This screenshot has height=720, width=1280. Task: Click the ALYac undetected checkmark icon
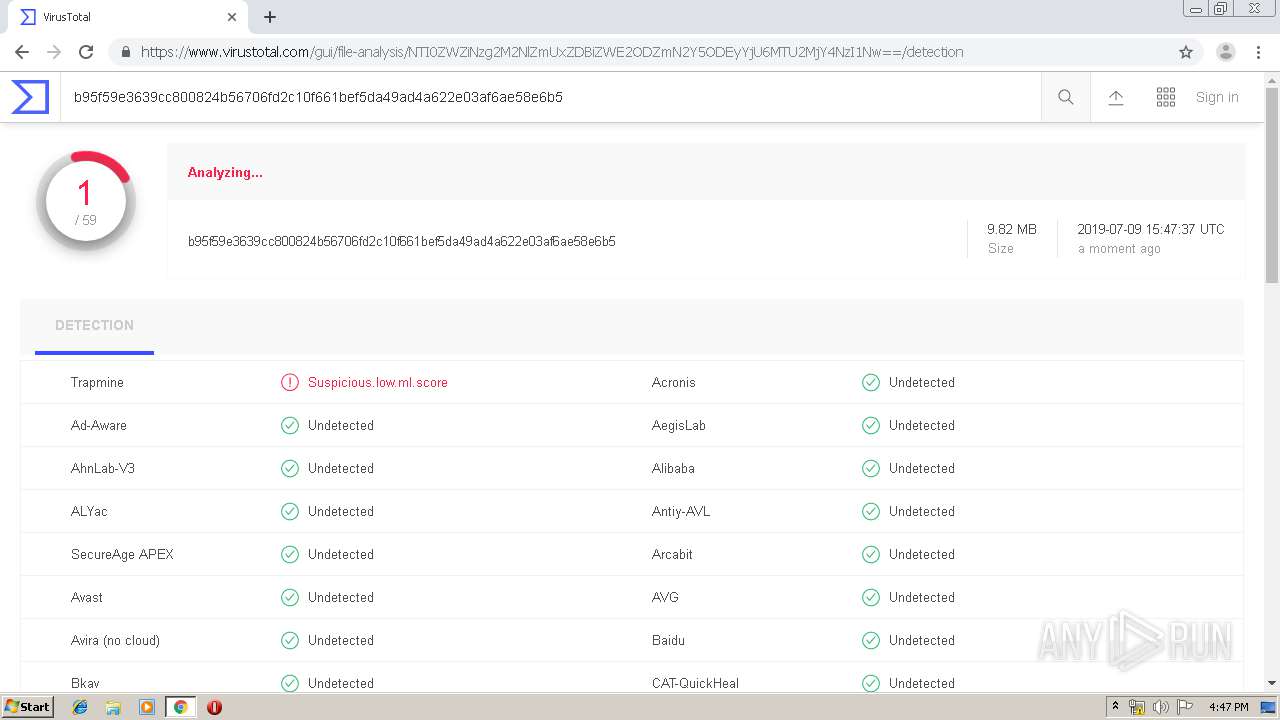[x=290, y=511]
